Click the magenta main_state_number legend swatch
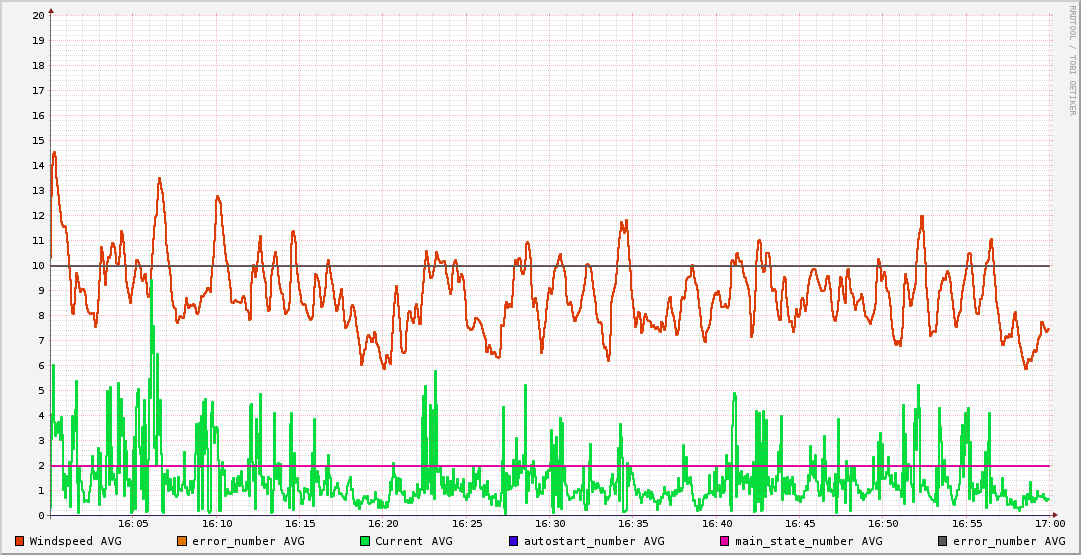Image resolution: width=1081 pixels, height=555 pixels. click(725, 541)
